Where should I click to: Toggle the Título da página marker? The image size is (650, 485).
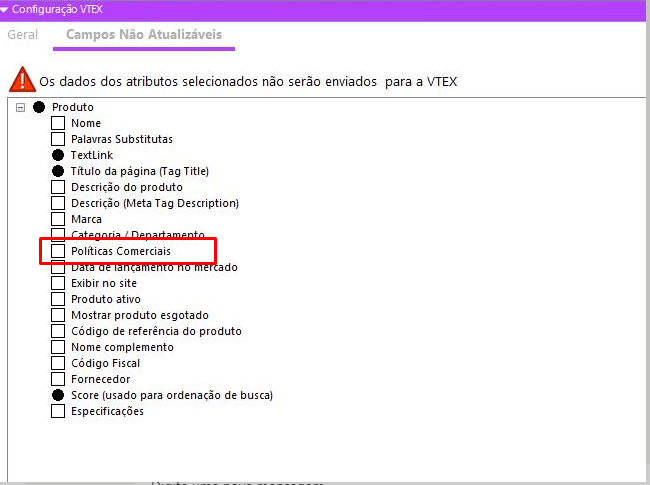point(58,171)
